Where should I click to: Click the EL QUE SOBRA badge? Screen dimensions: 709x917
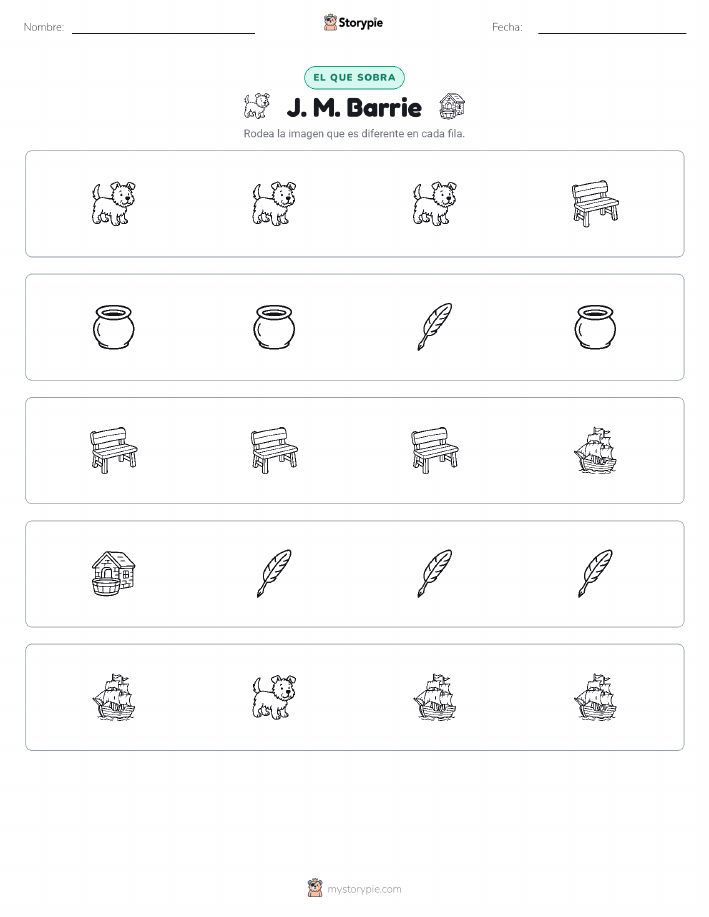(x=354, y=77)
